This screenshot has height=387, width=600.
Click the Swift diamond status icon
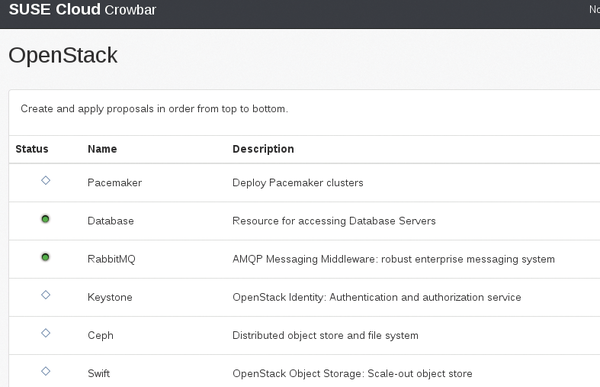46,371
